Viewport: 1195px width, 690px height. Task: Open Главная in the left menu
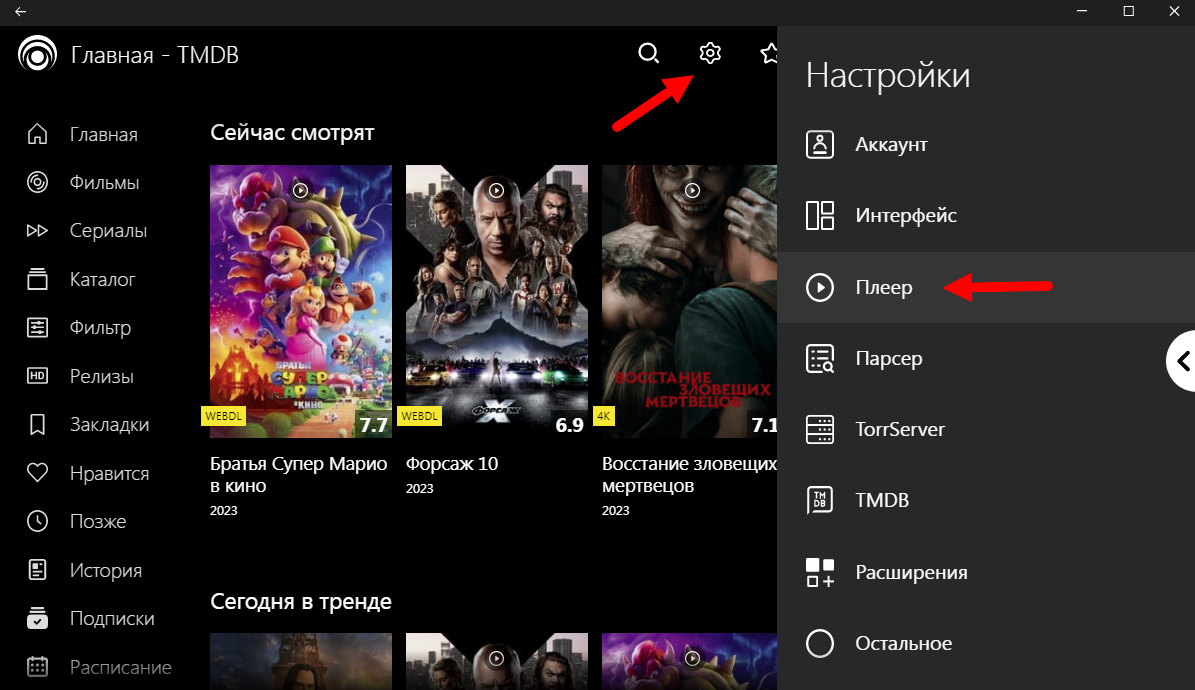click(104, 134)
